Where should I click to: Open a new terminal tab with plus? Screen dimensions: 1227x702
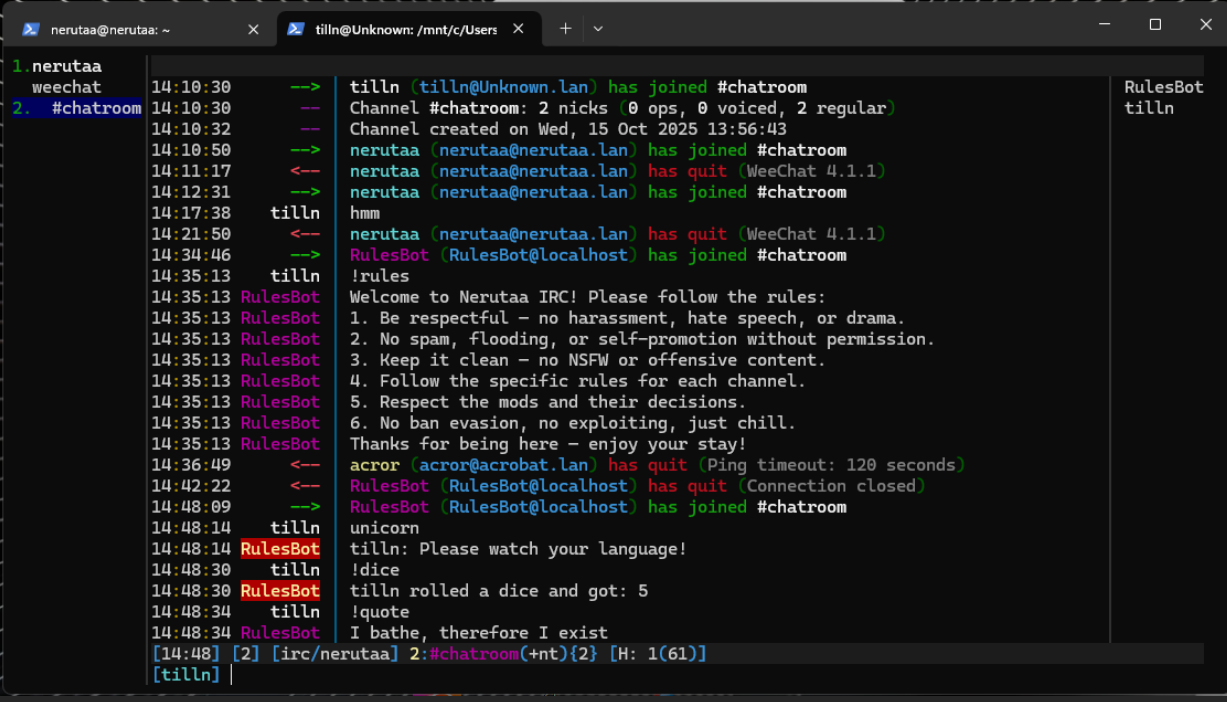tap(565, 29)
